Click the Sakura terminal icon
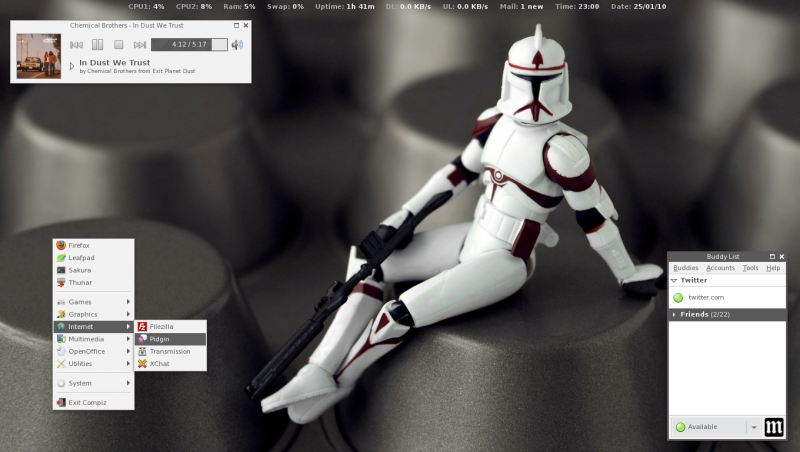Screen dimensions: 800x452 [x=61, y=270]
